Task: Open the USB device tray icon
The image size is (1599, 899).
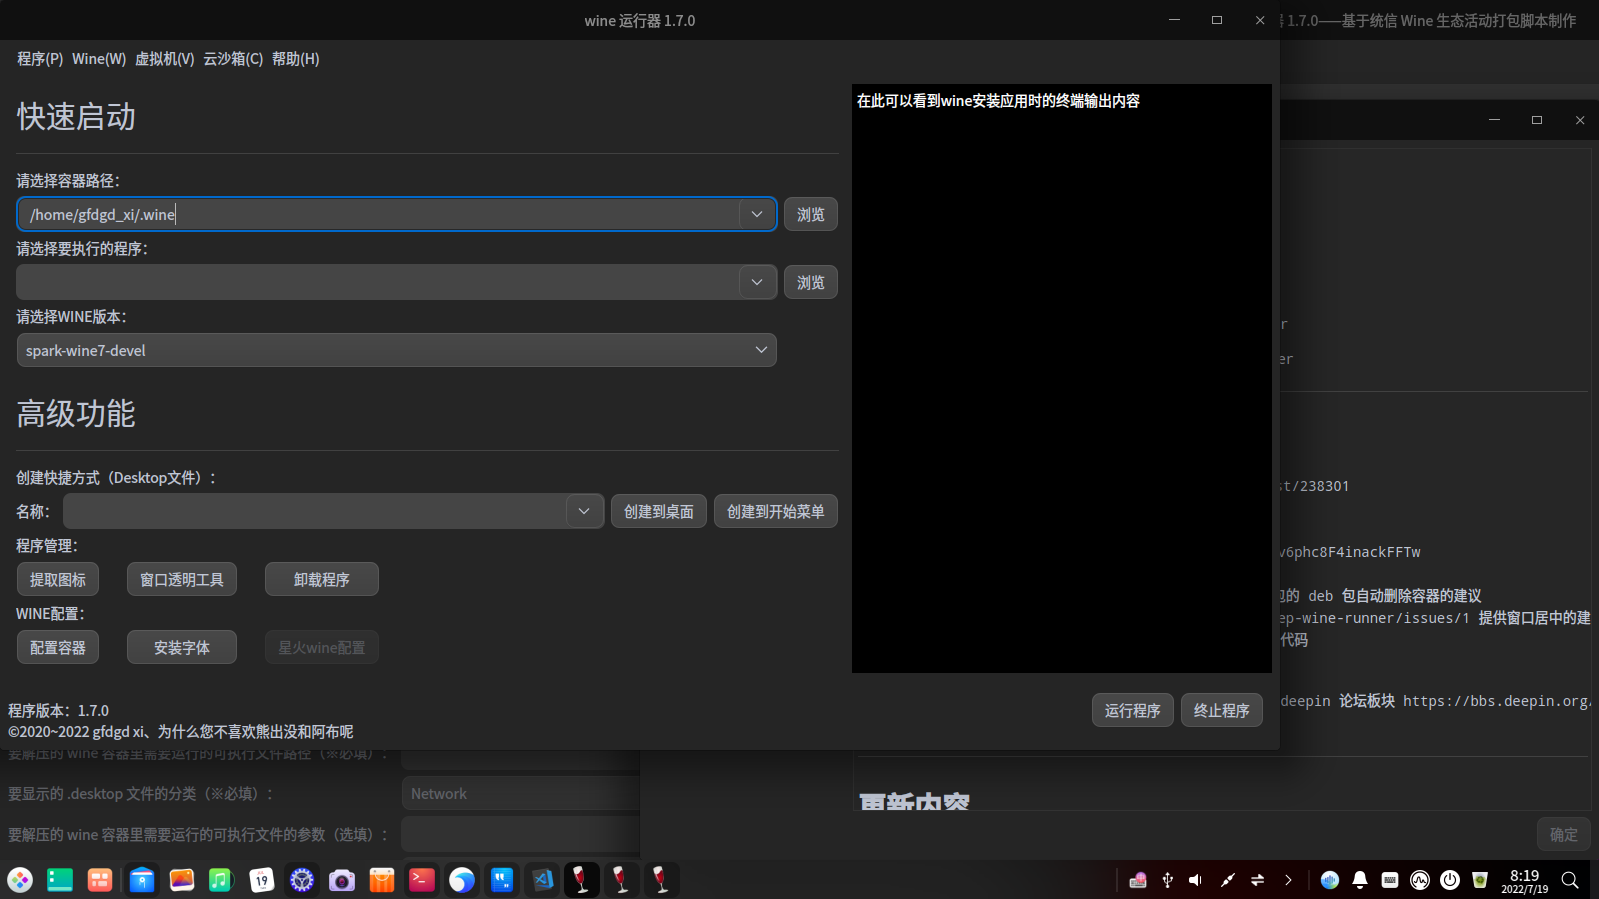Action: click(x=1167, y=880)
